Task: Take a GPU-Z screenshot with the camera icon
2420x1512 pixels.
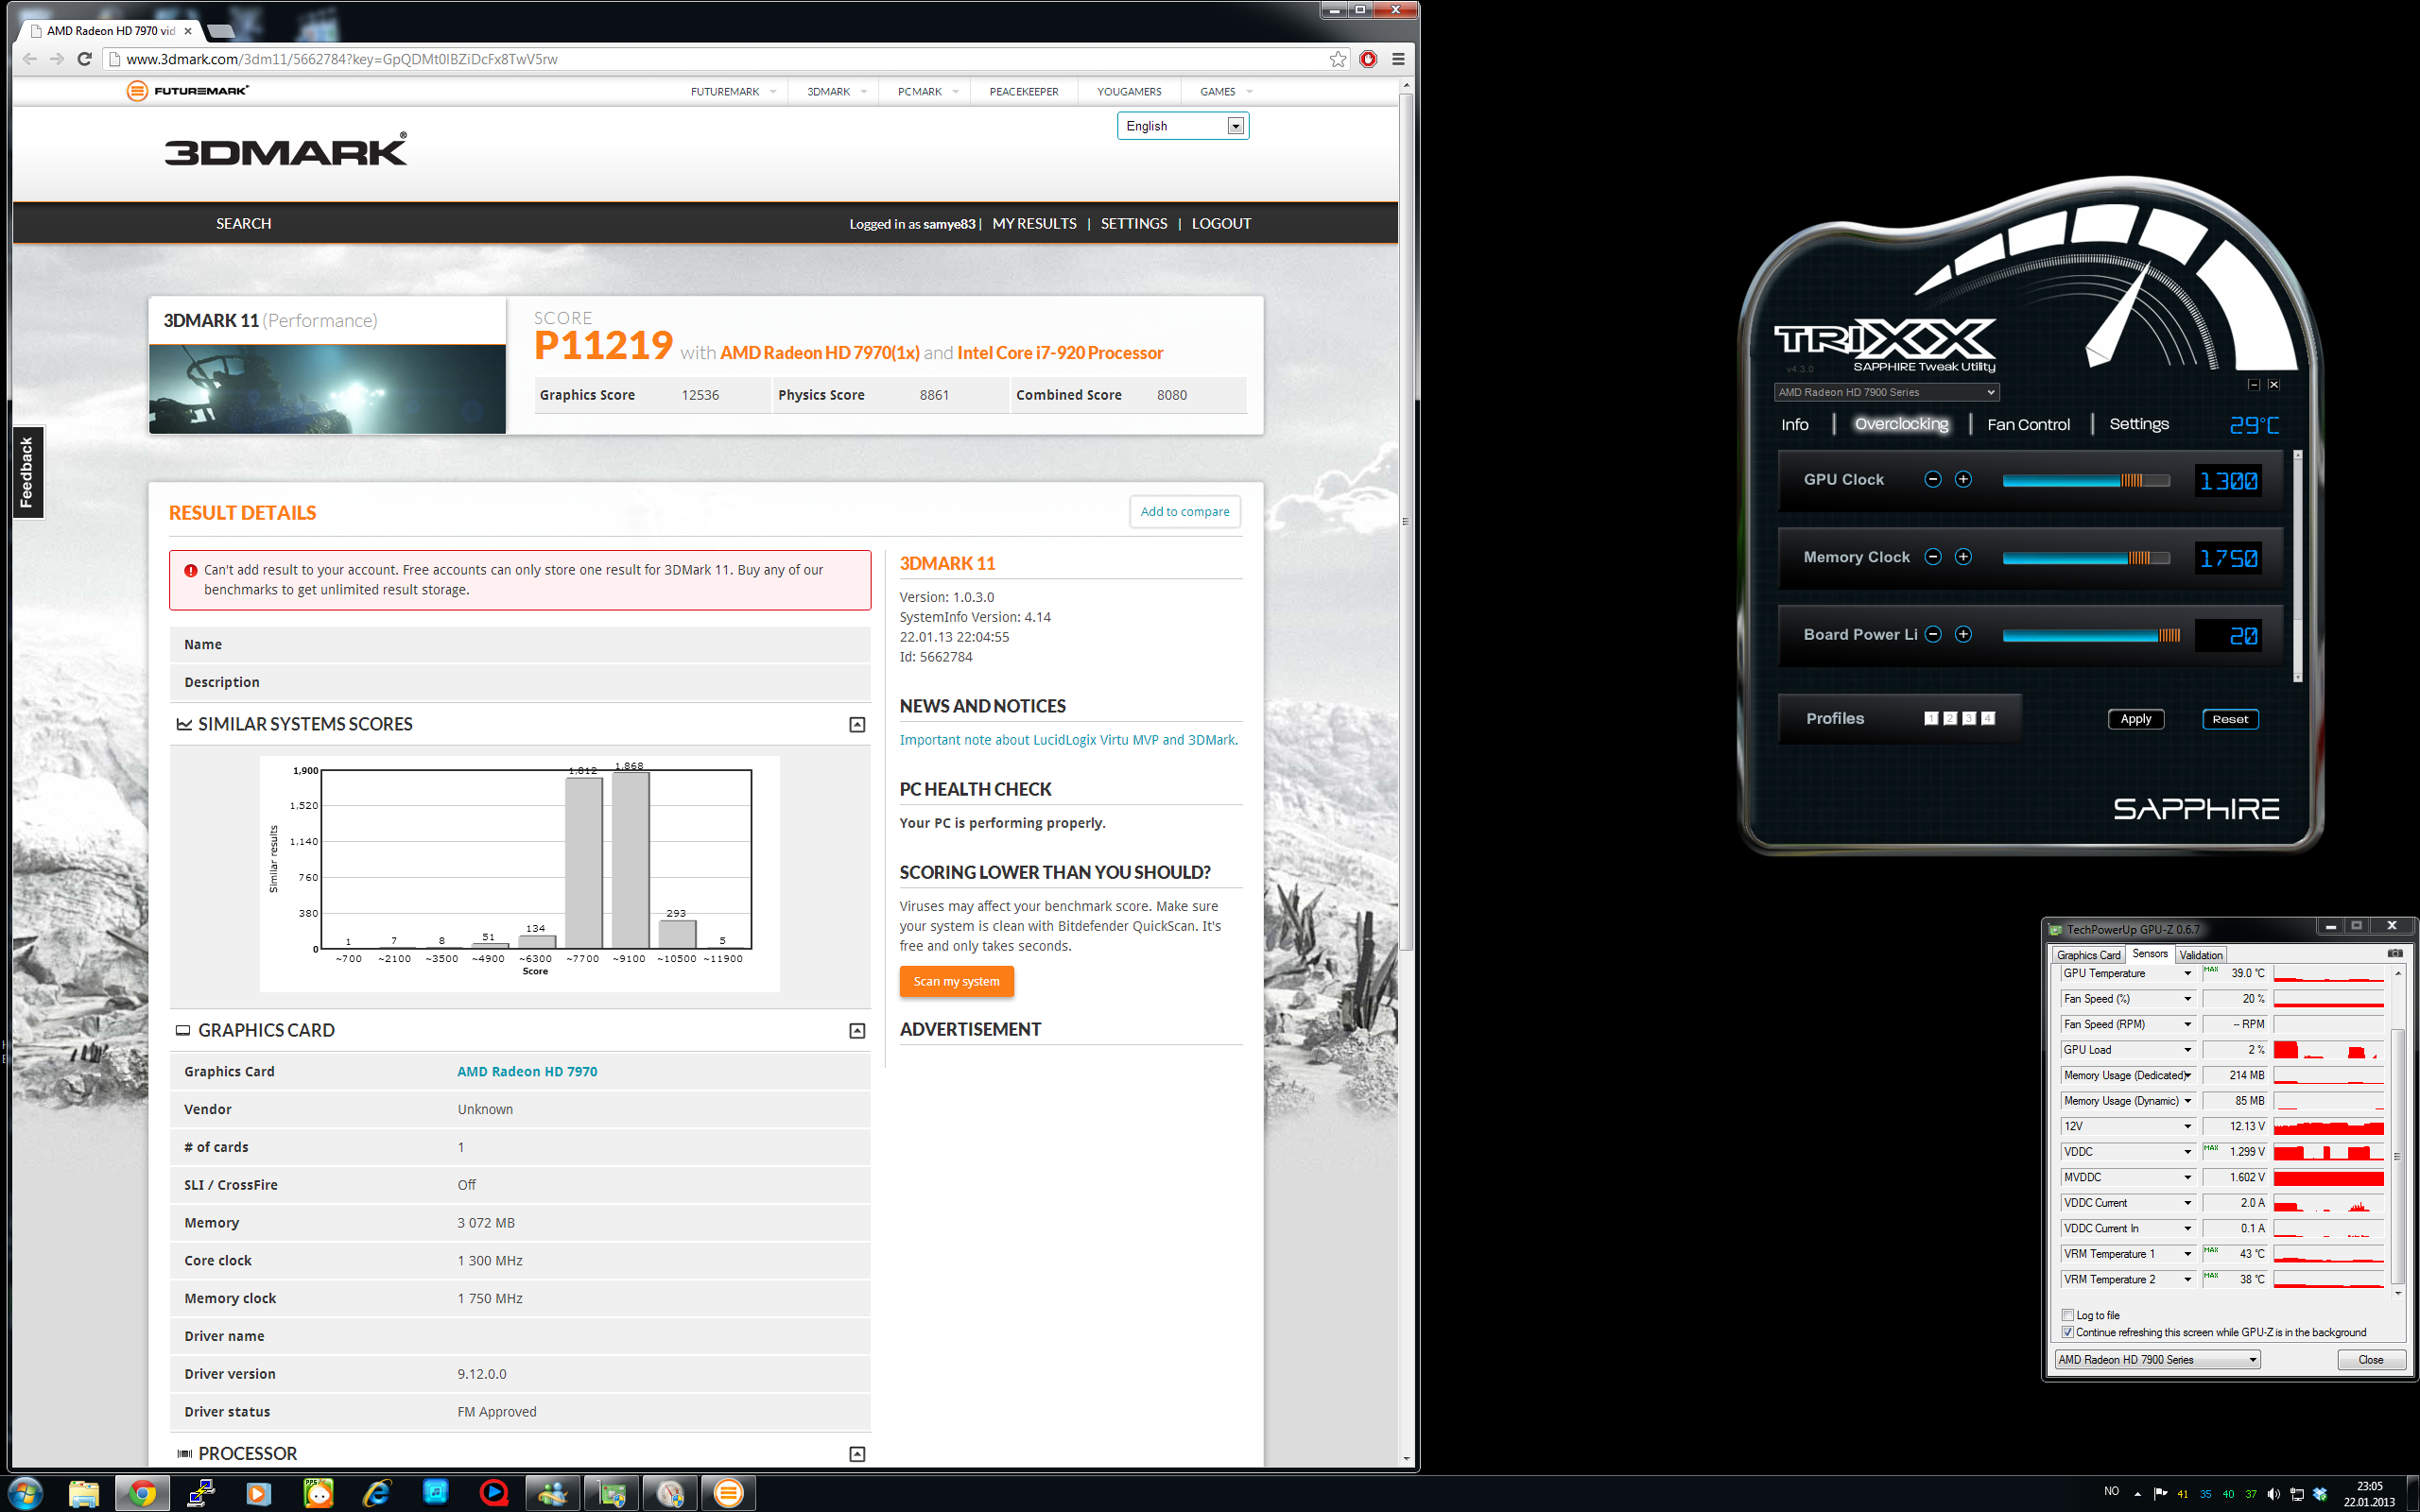Action: [x=2395, y=953]
